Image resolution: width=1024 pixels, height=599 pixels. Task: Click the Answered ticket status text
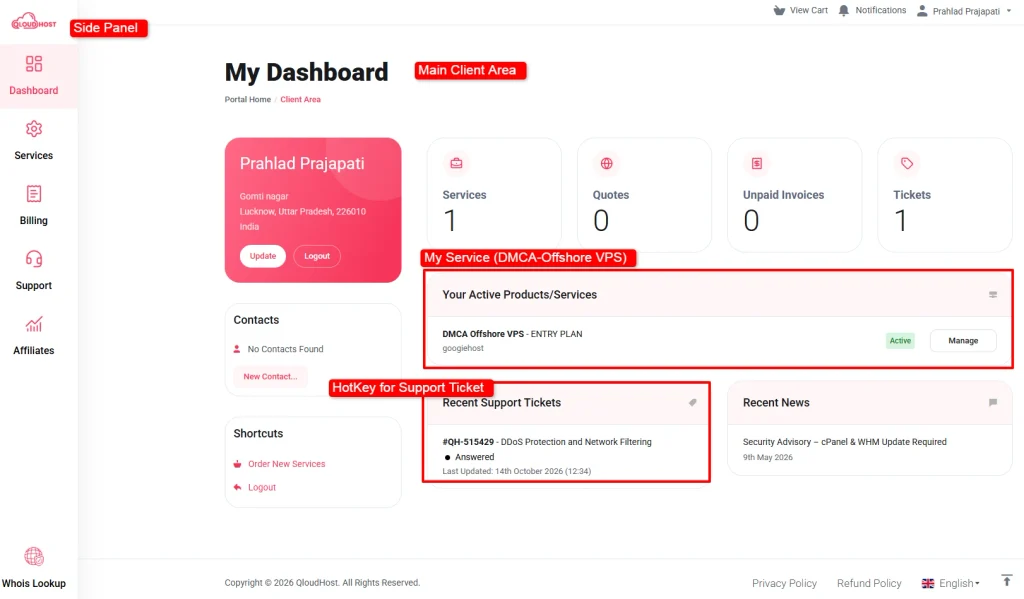click(x=474, y=457)
